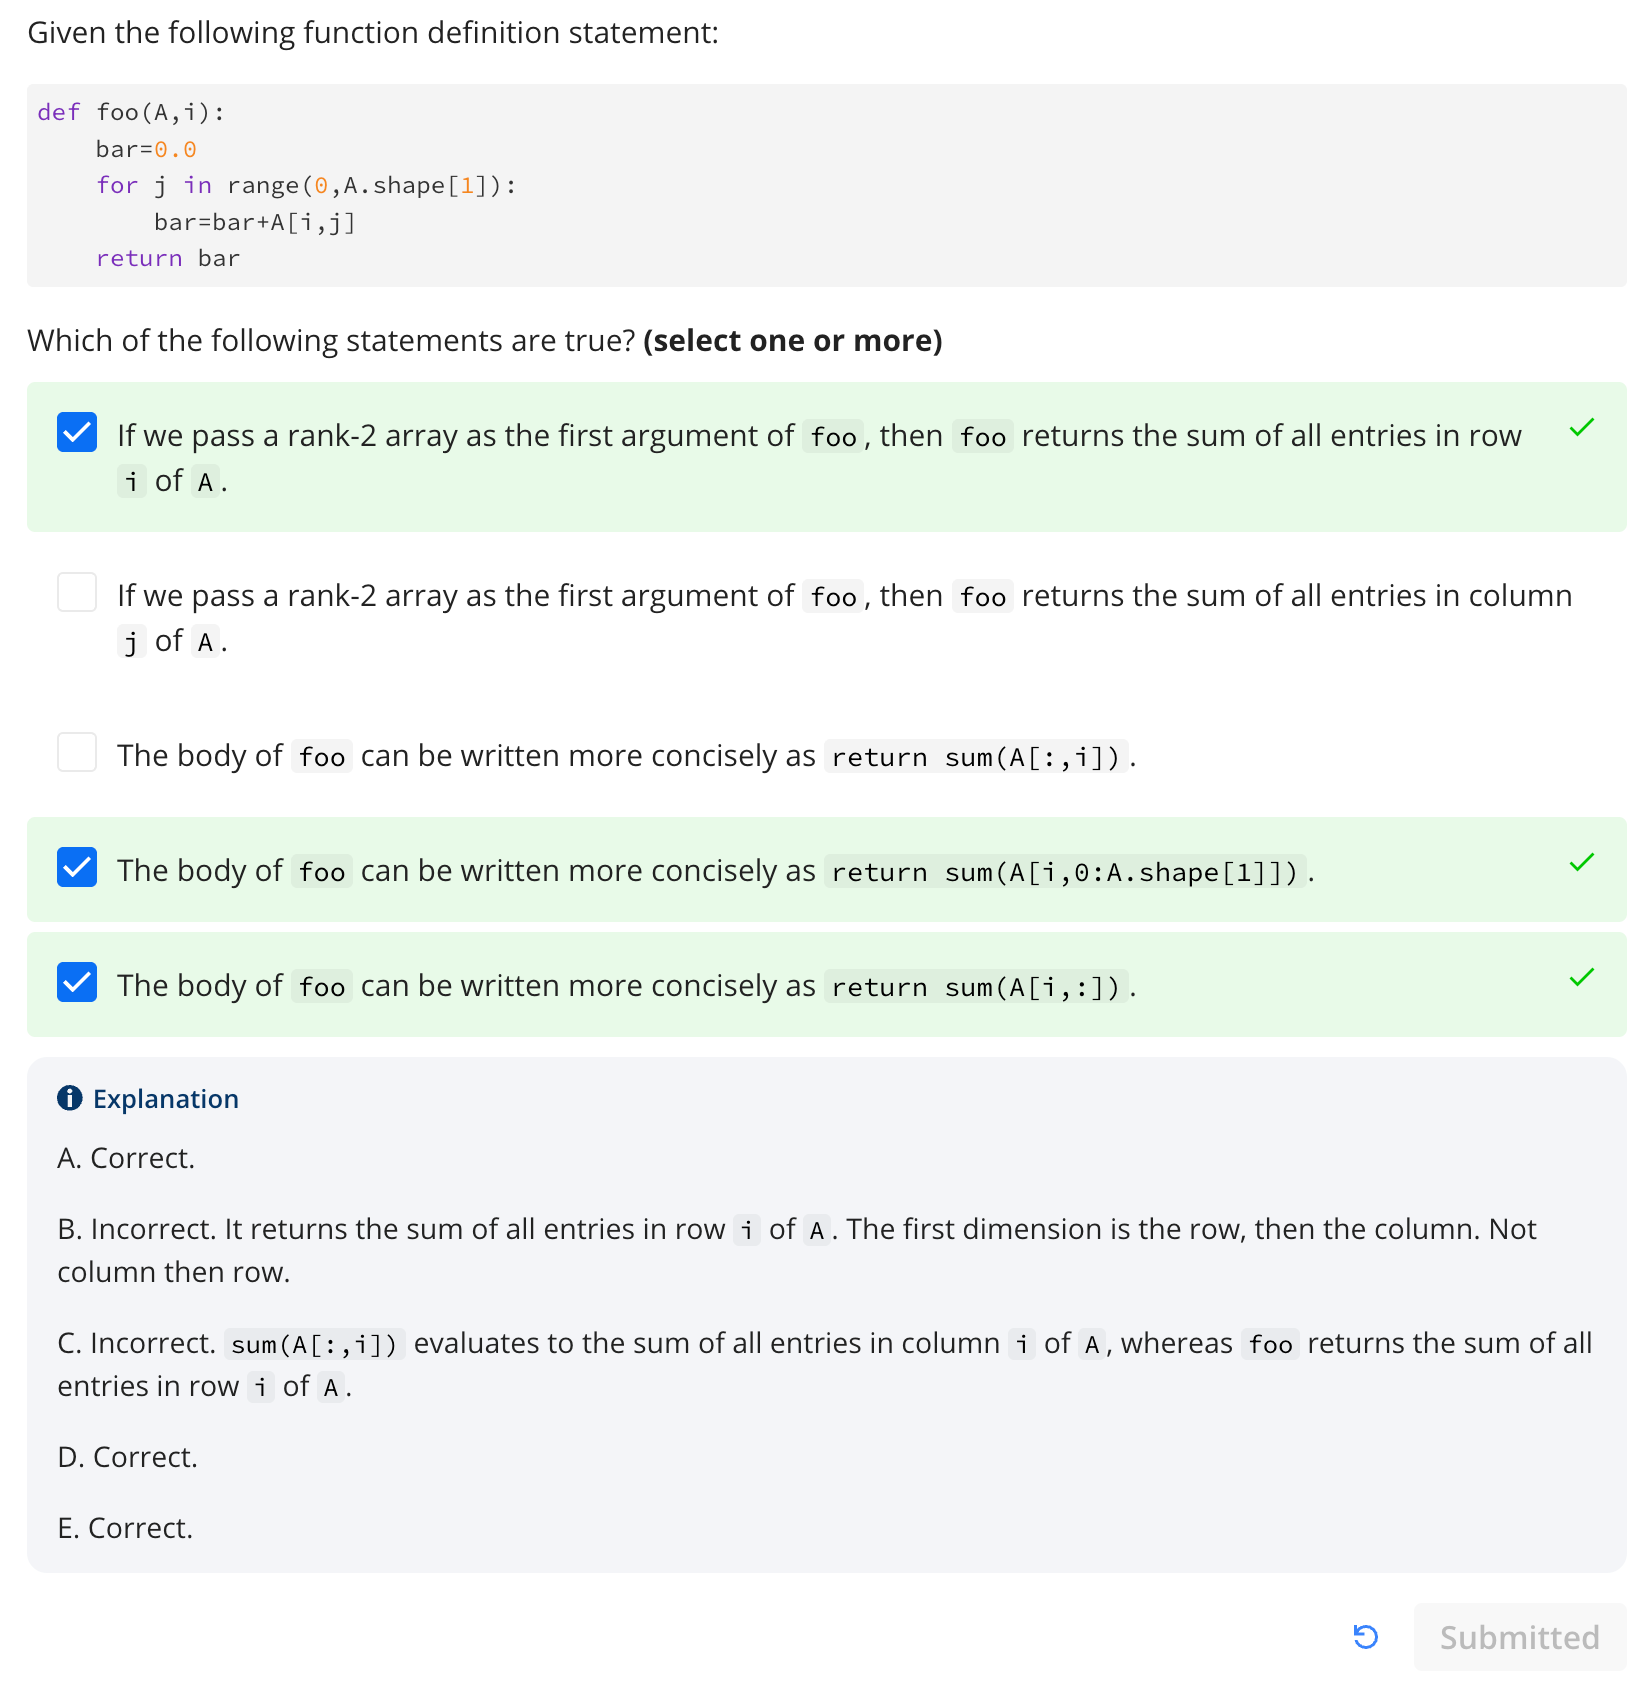Uncheck the sum(A[i,:]) option checkbox

[77, 982]
